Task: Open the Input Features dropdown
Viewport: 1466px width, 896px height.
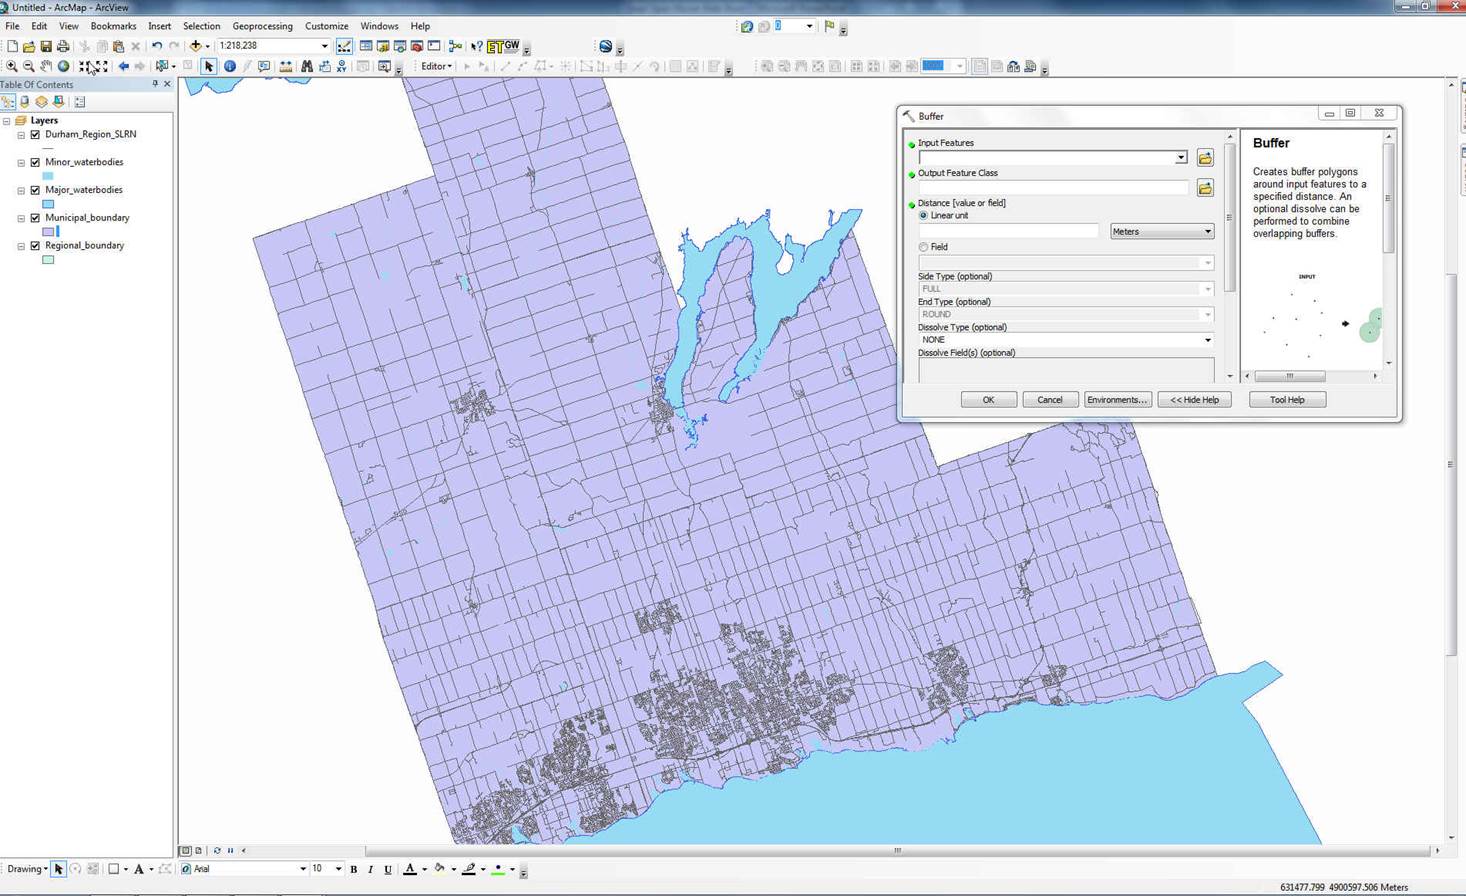Action: tap(1181, 158)
